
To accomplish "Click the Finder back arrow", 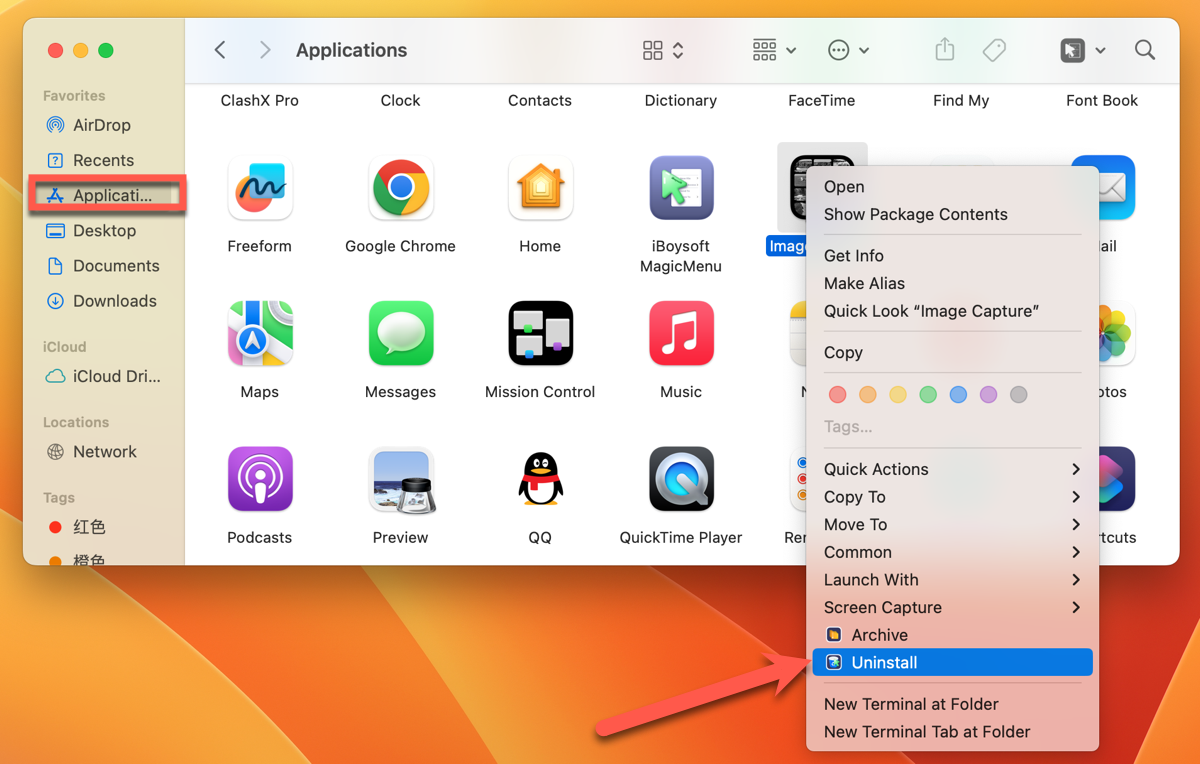I will point(220,50).
